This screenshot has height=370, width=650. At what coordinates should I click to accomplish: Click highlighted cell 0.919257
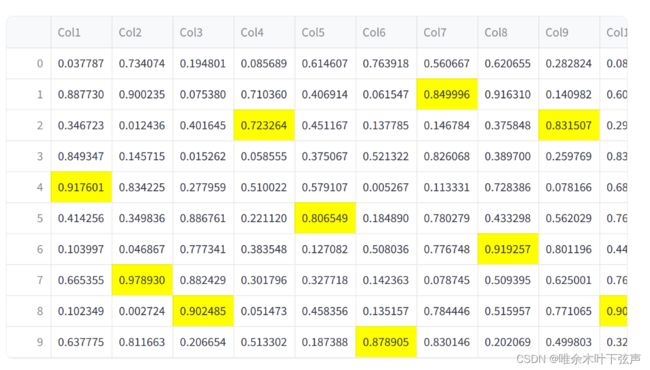[x=508, y=249]
